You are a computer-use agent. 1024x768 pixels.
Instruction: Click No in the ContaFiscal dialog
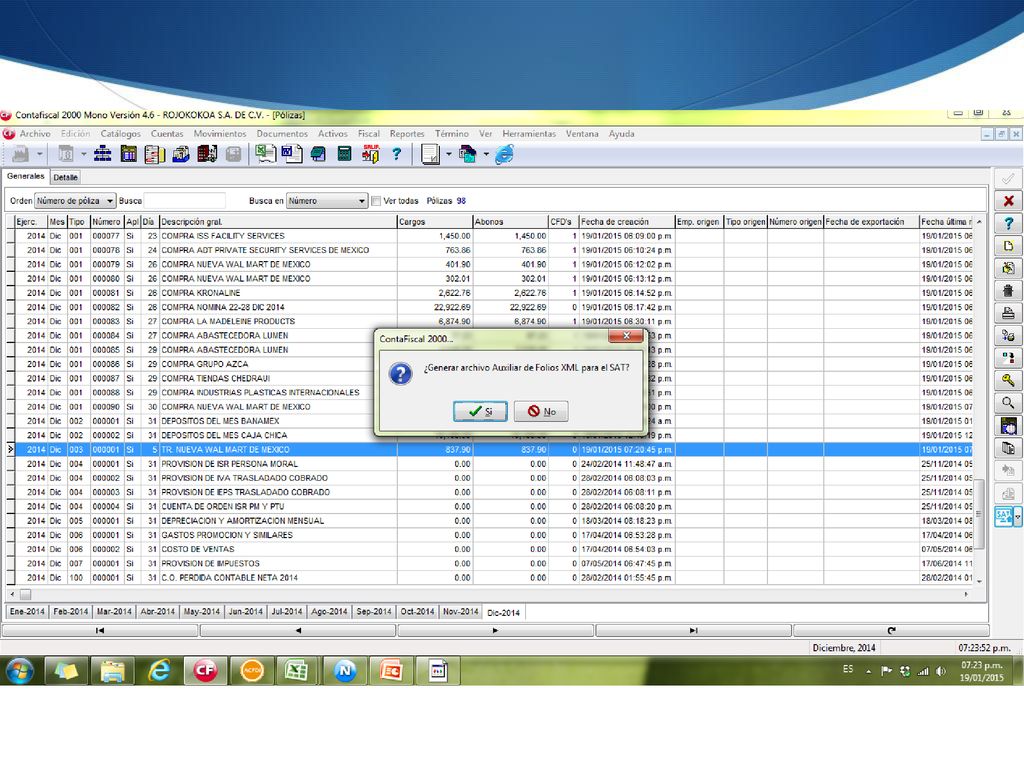point(541,411)
